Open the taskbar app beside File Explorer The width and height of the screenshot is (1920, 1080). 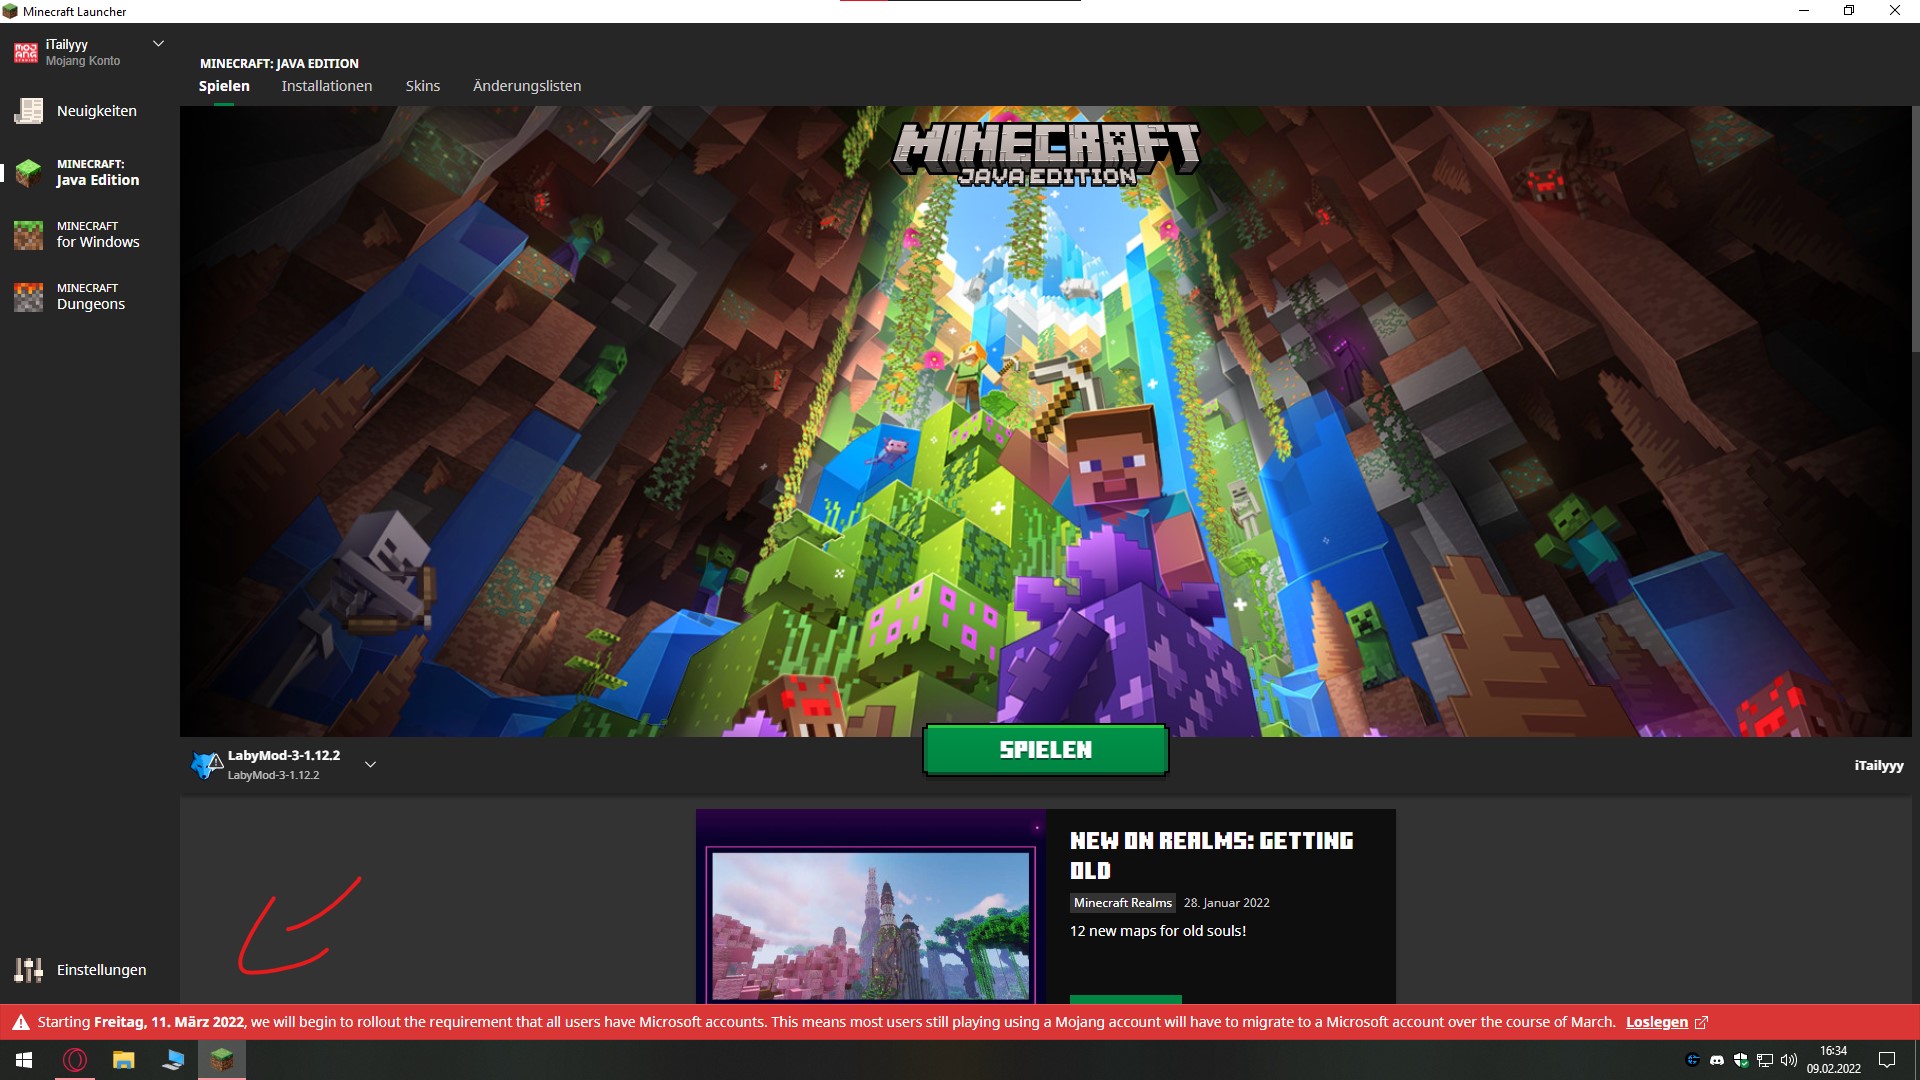tap(172, 1060)
